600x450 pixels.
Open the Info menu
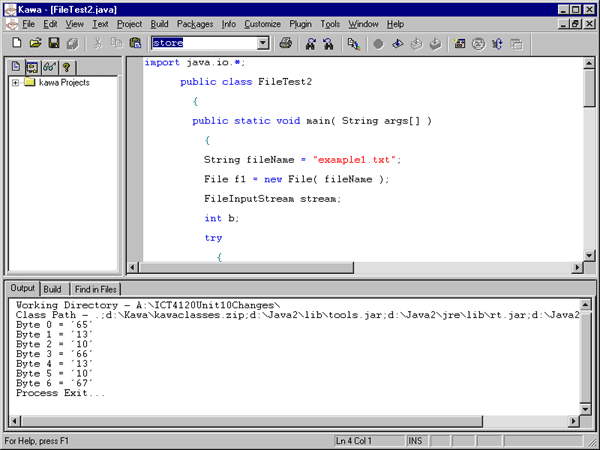229,24
